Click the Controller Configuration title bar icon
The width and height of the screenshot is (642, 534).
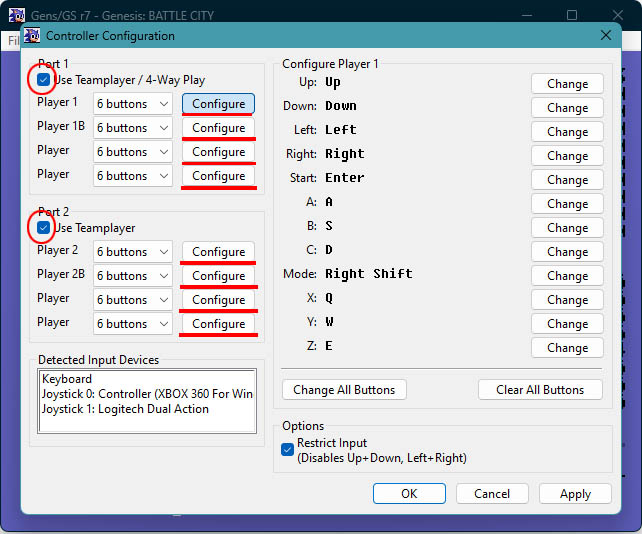33,36
